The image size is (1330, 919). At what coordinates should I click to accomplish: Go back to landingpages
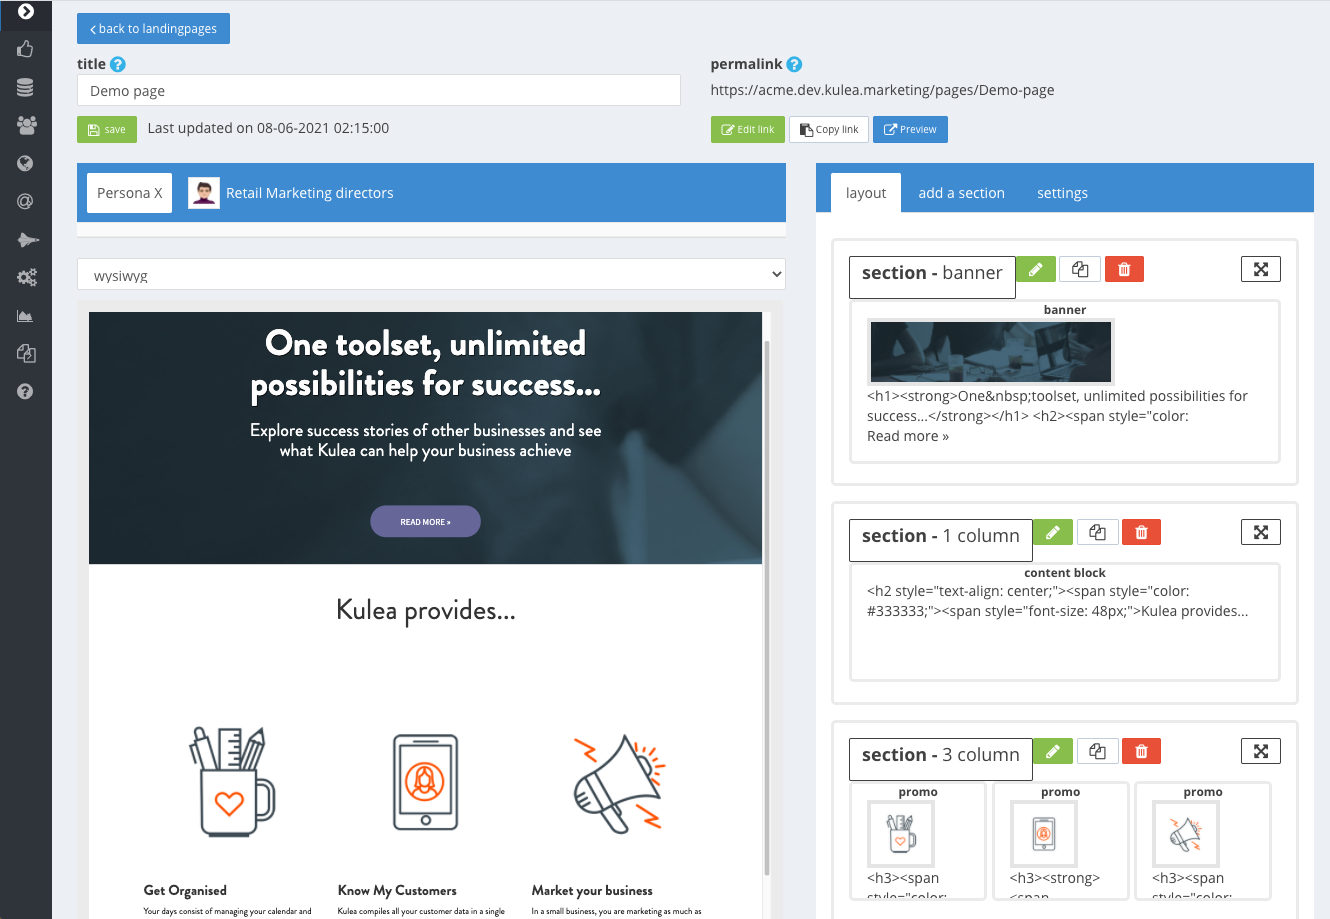153,28
